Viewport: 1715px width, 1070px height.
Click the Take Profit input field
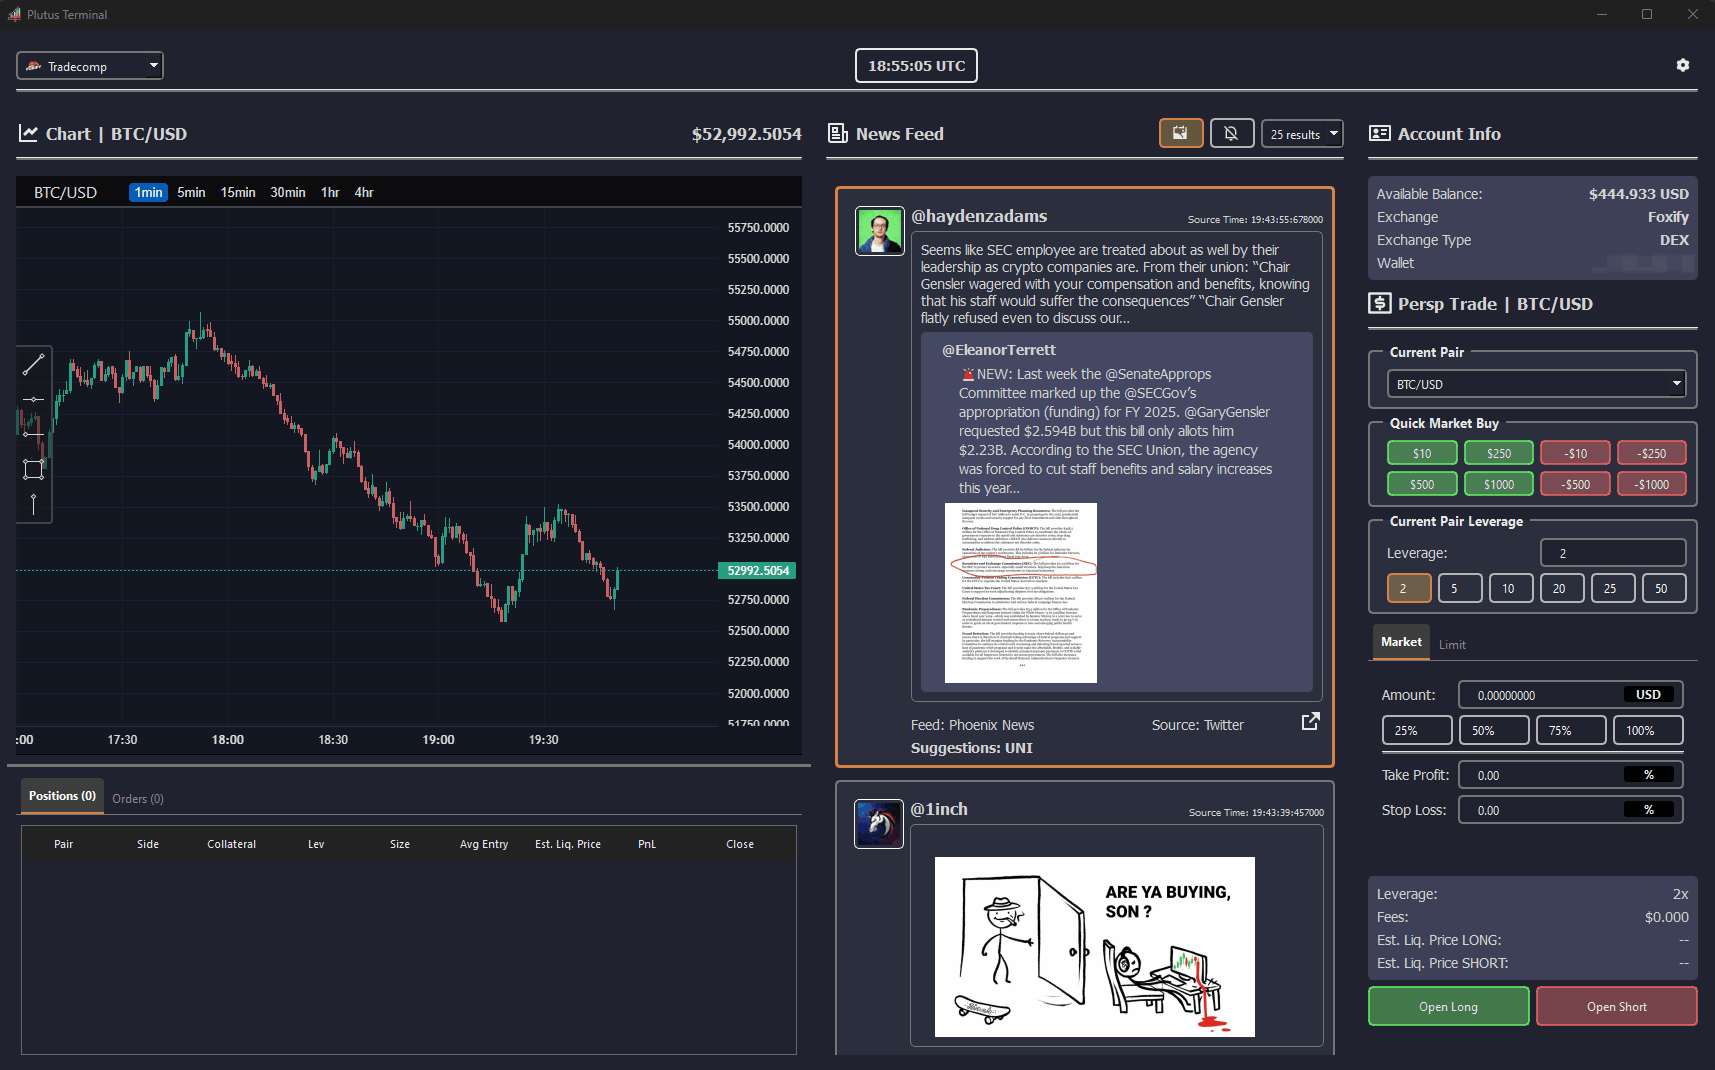click(x=1540, y=775)
